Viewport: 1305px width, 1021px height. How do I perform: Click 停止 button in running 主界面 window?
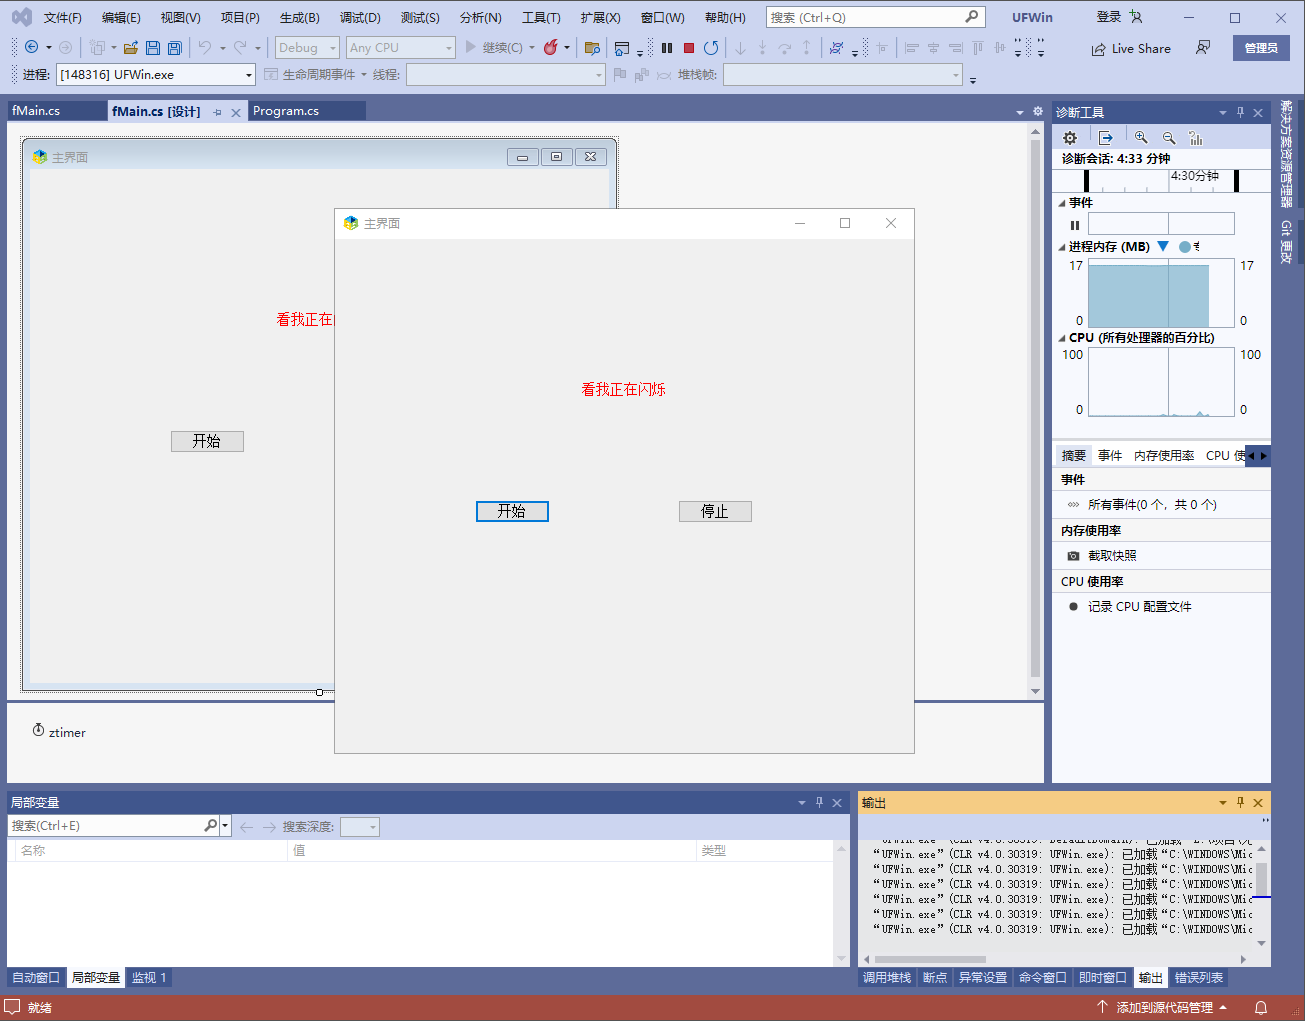pos(715,511)
